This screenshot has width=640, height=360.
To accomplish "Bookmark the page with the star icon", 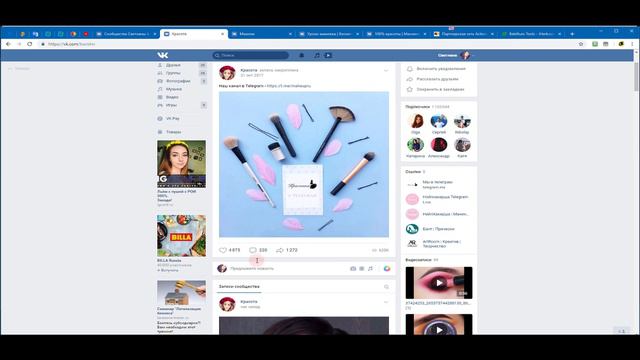I will pos(581,44).
